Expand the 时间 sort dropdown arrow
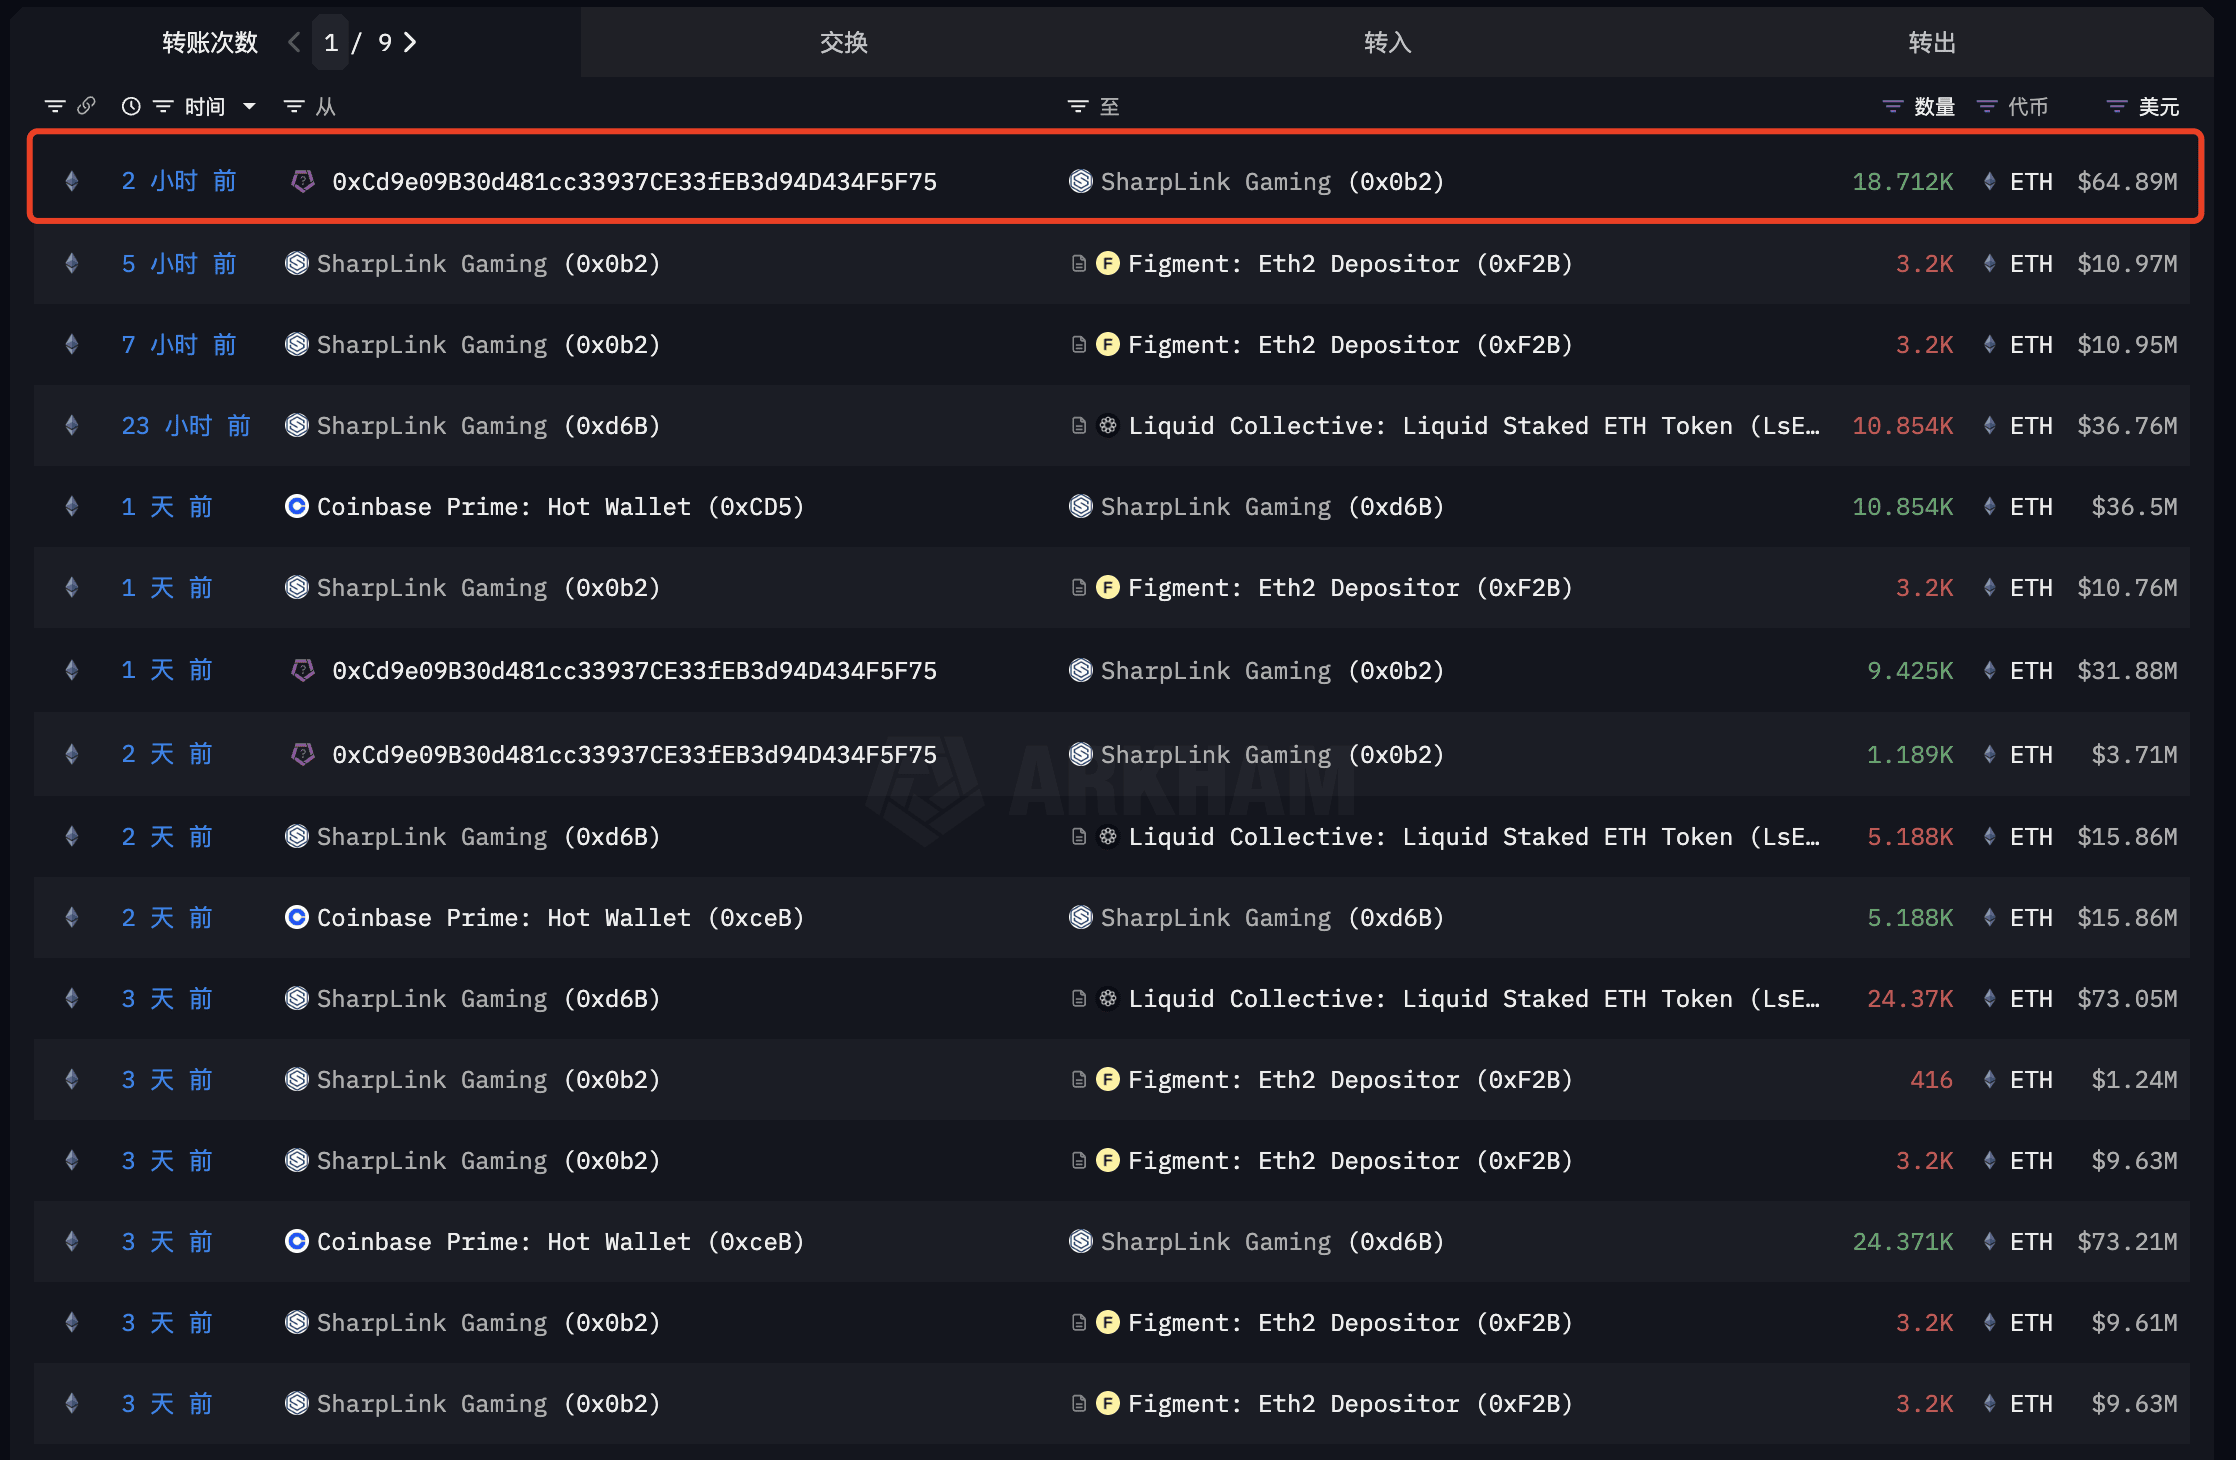Screen dimensions: 2236x1460 [x=249, y=106]
